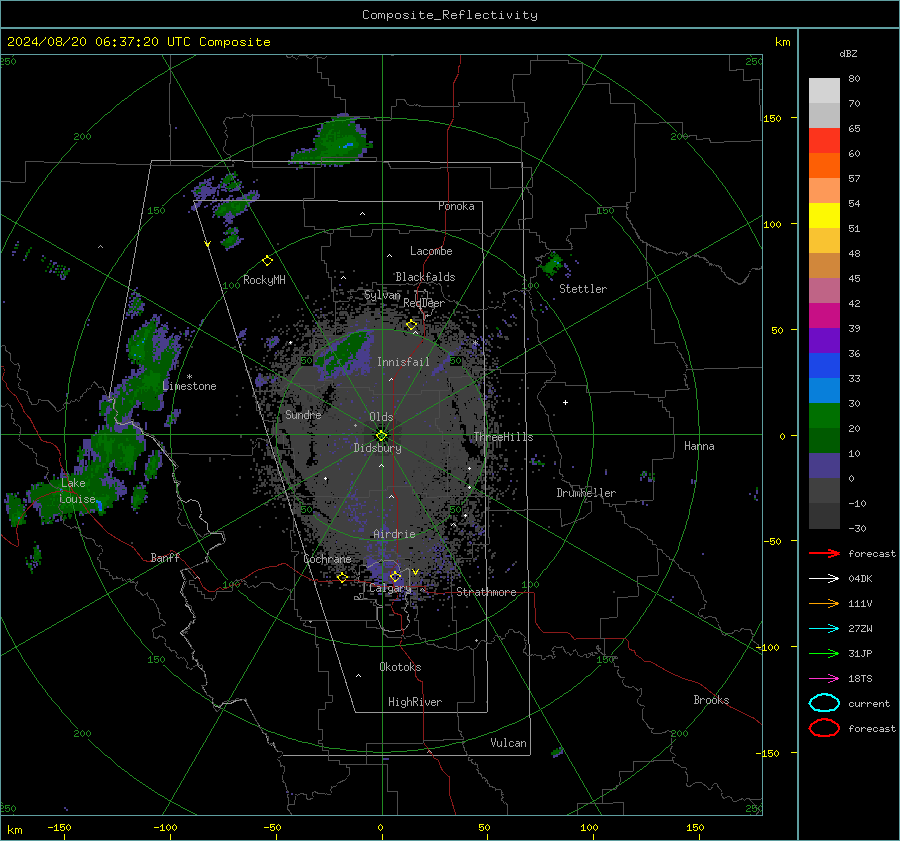Click the Vulcan map label
This screenshot has height=841, width=900.
[x=508, y=743]
